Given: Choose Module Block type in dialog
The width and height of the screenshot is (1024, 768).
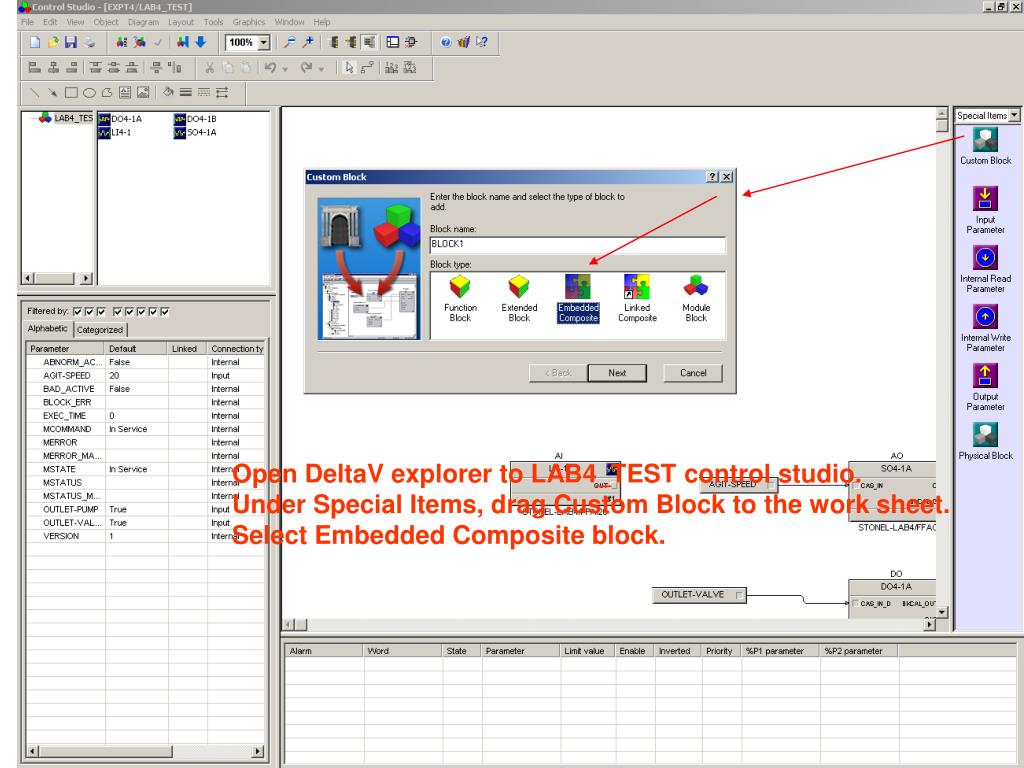Looking at the screenshot, I should pyautogui.click(x=696, y=298).
